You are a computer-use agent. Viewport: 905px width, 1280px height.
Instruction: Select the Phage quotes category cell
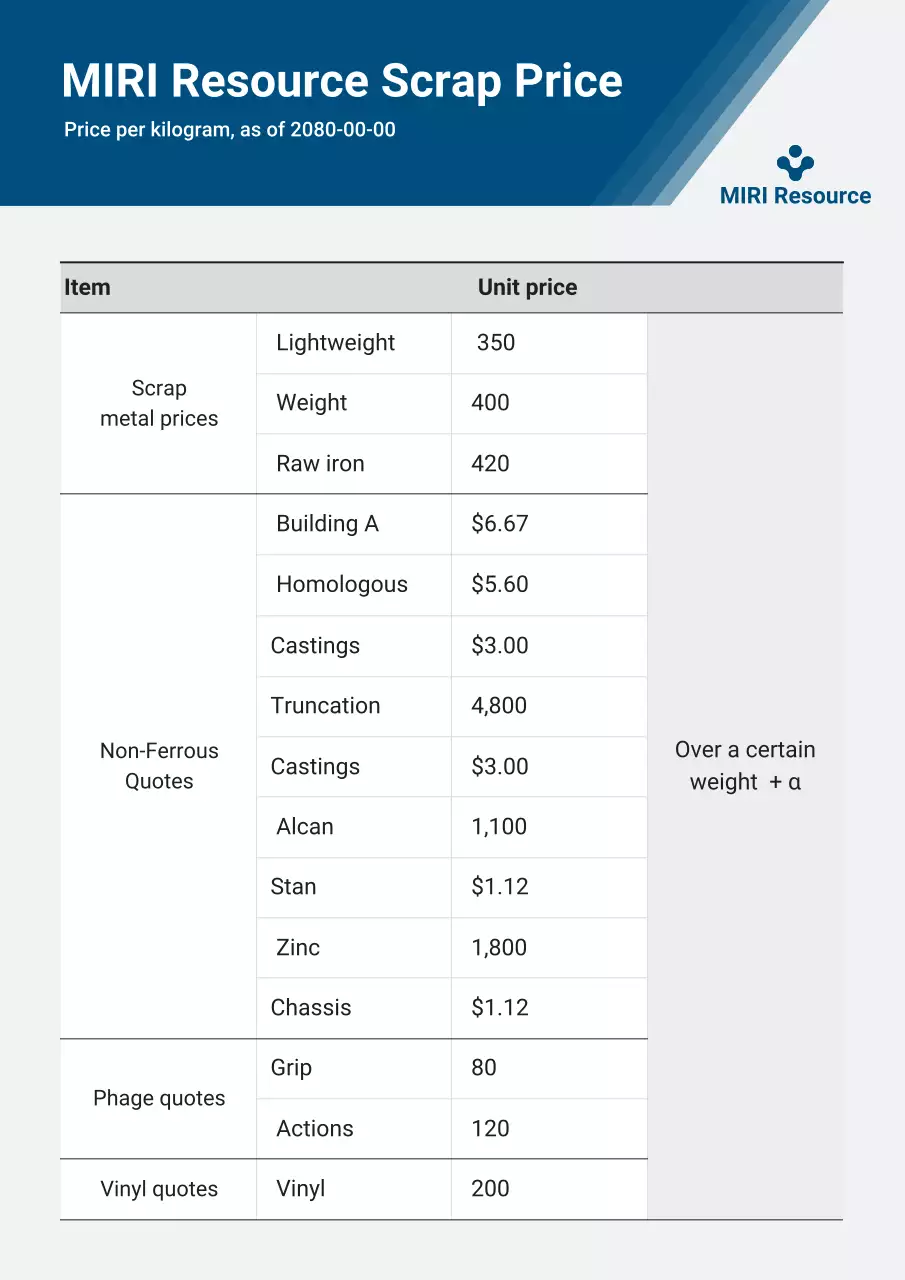159,1099
